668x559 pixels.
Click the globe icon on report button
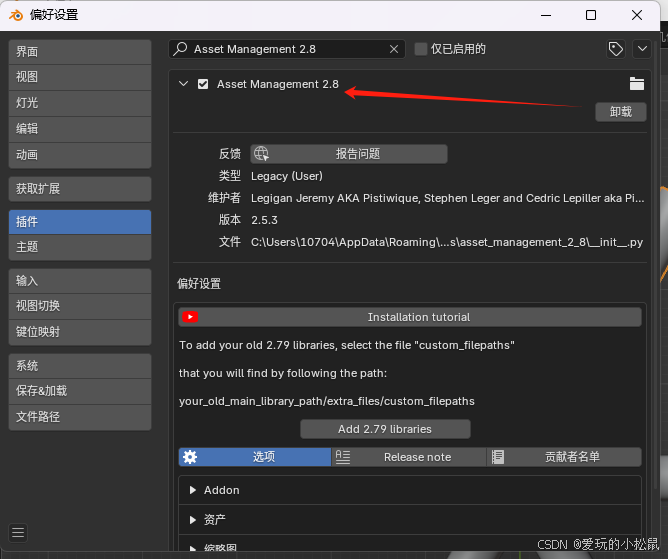tap(261, 154)
